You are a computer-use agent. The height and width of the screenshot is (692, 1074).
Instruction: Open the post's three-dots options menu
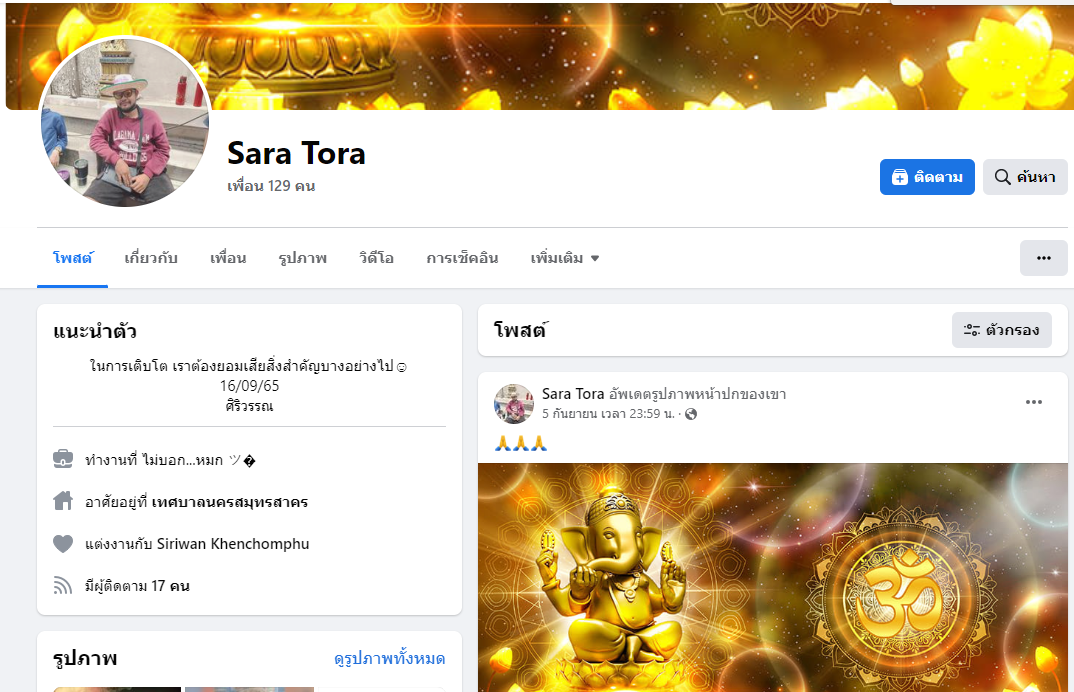coord(1034,402)
